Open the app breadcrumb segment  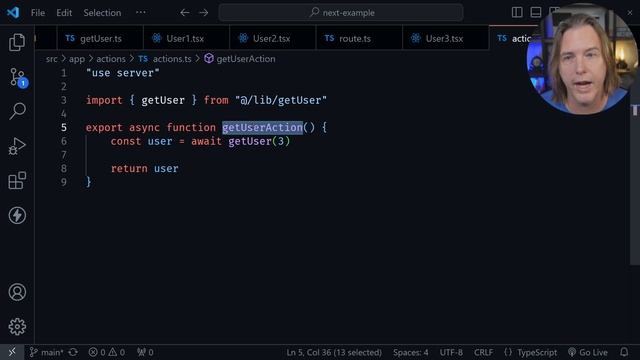click(77, 59)
